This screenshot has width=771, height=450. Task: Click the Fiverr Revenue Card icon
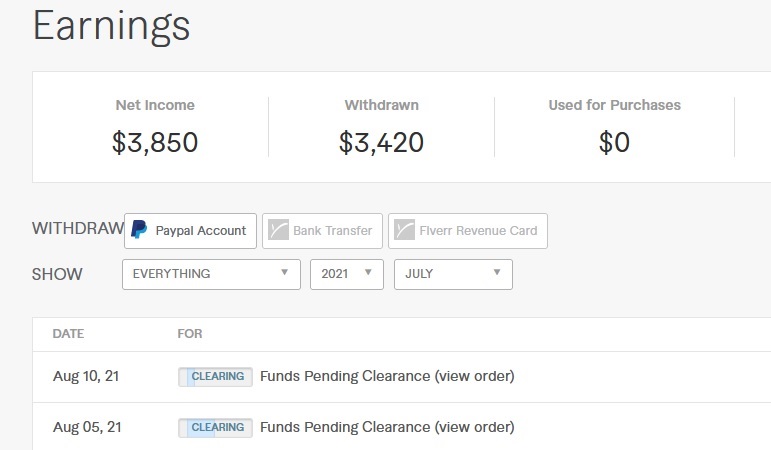pos(403,231)
